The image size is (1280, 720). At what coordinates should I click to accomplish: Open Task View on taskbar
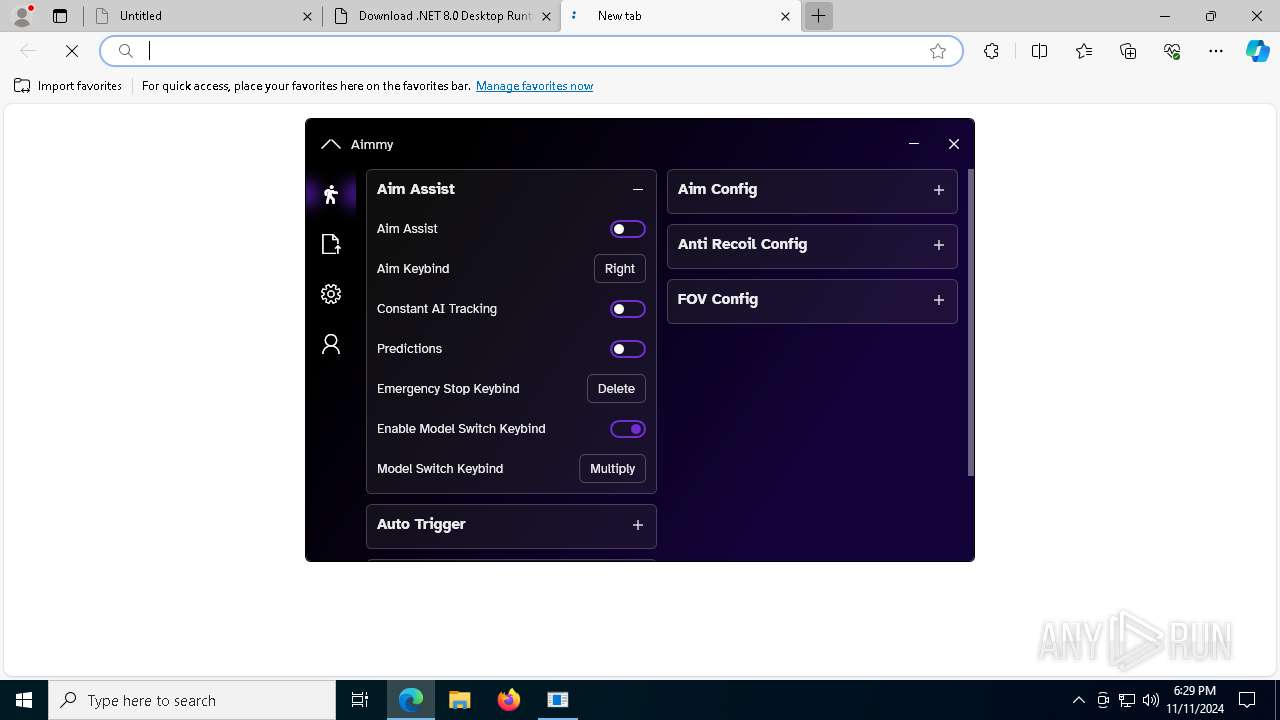(x=360, y=700)
